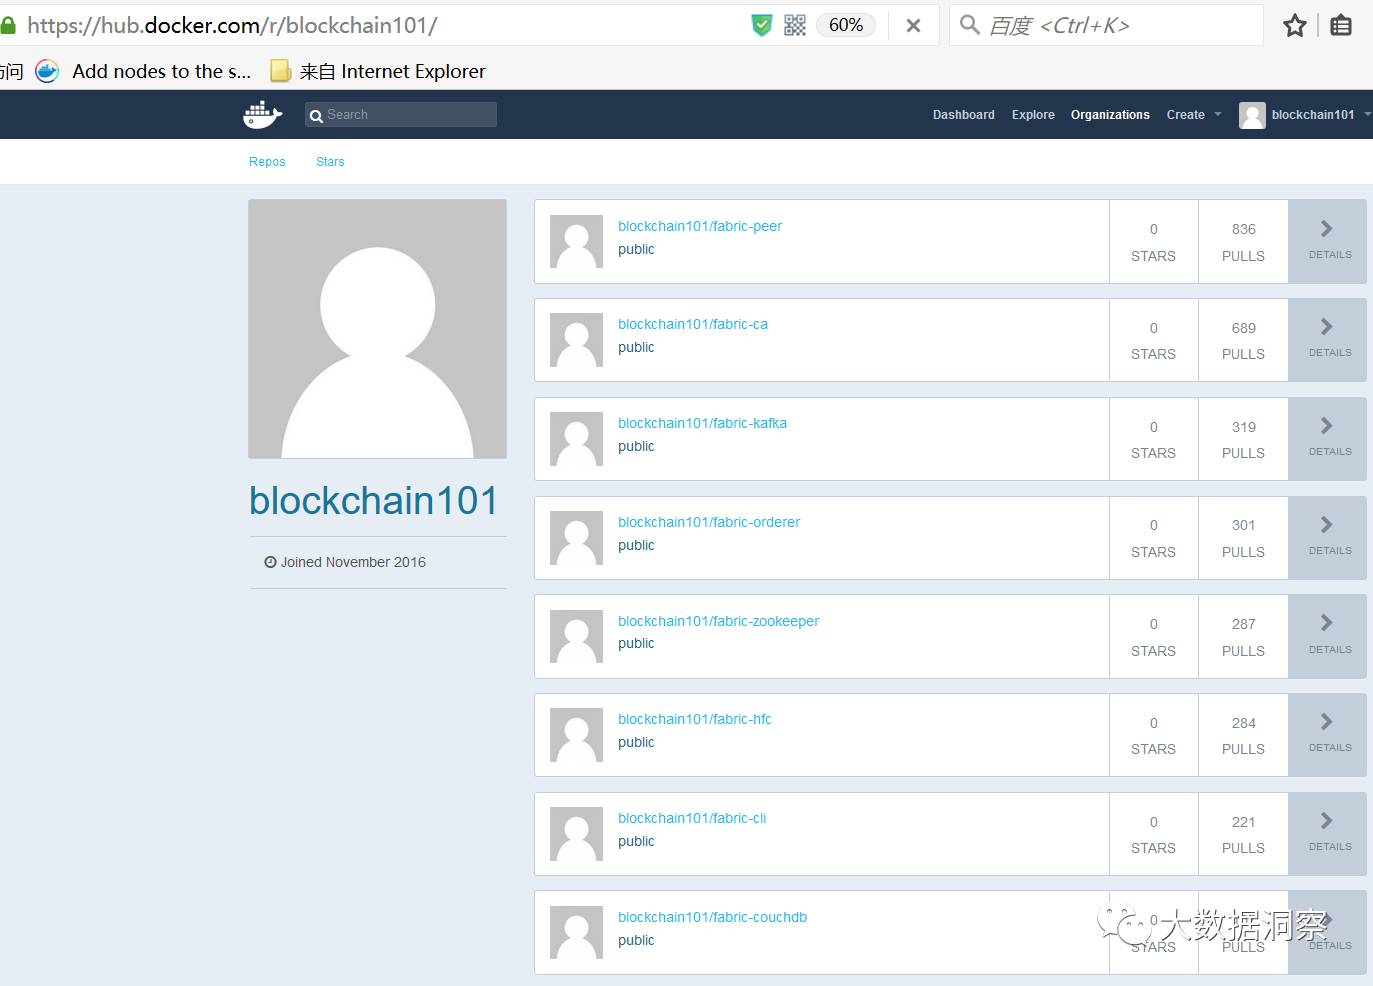Click the 287 PULLS count for fabric-zookeeper
This screenshot has height=986, width=1373.
click(1243, 637)
